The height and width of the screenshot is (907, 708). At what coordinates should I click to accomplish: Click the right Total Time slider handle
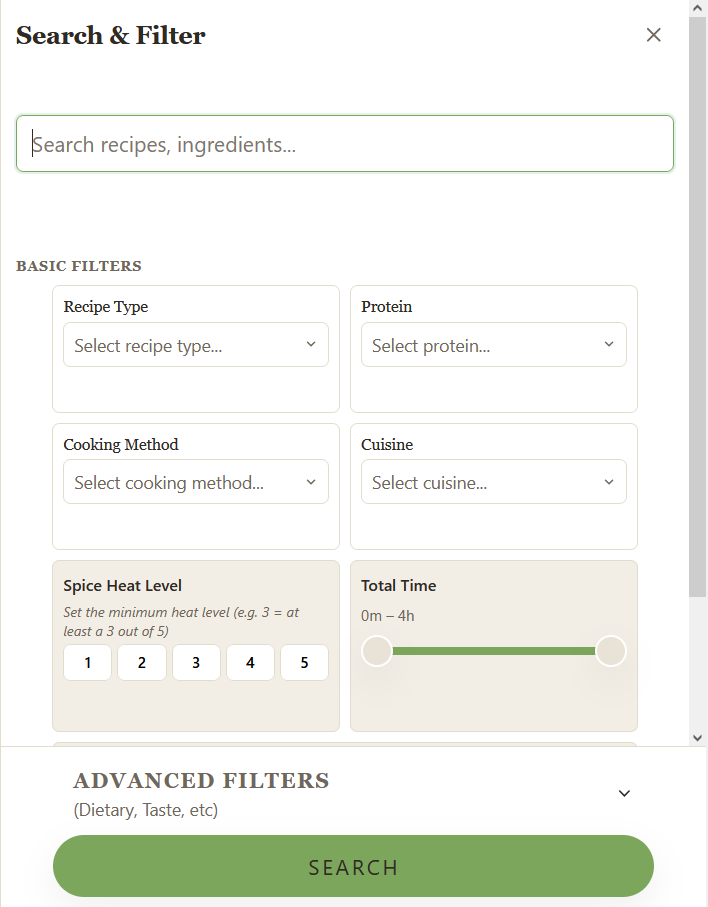pyautogui.click(x=611, y=650)
